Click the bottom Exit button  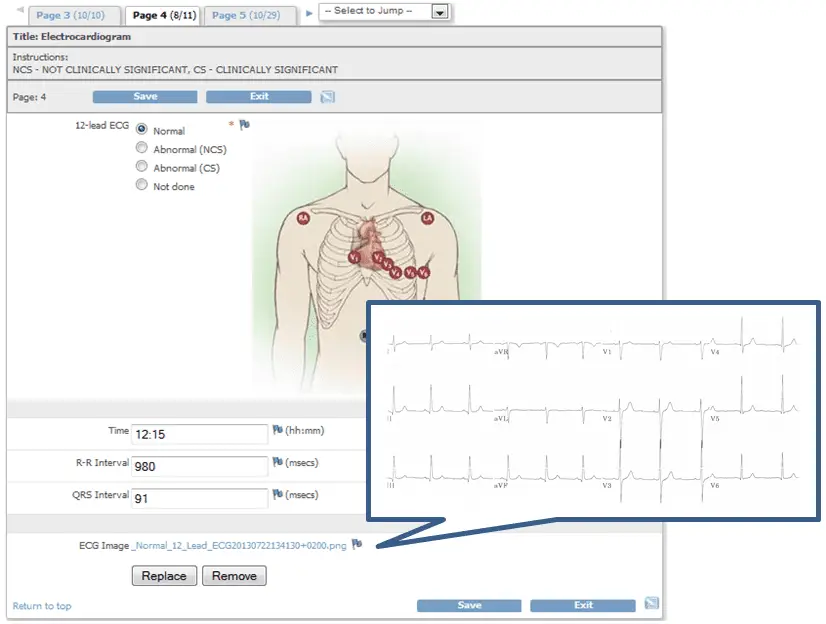tap(583, 606)
